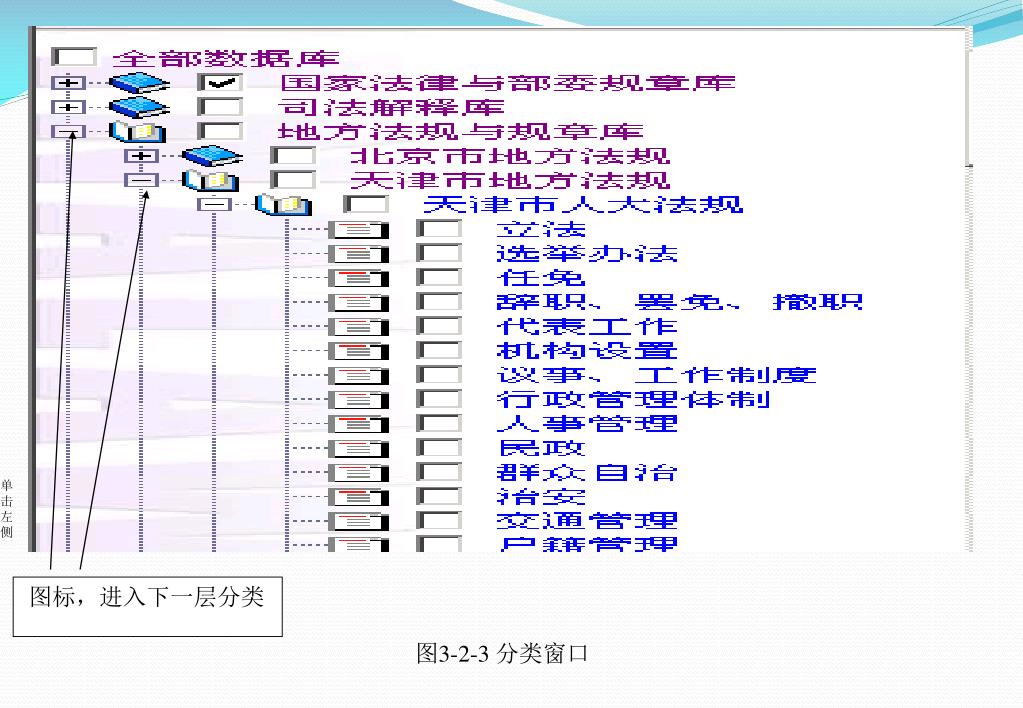
Task: Select the 辞职、罢免、撤职 tree item
Action: point(679,302)
